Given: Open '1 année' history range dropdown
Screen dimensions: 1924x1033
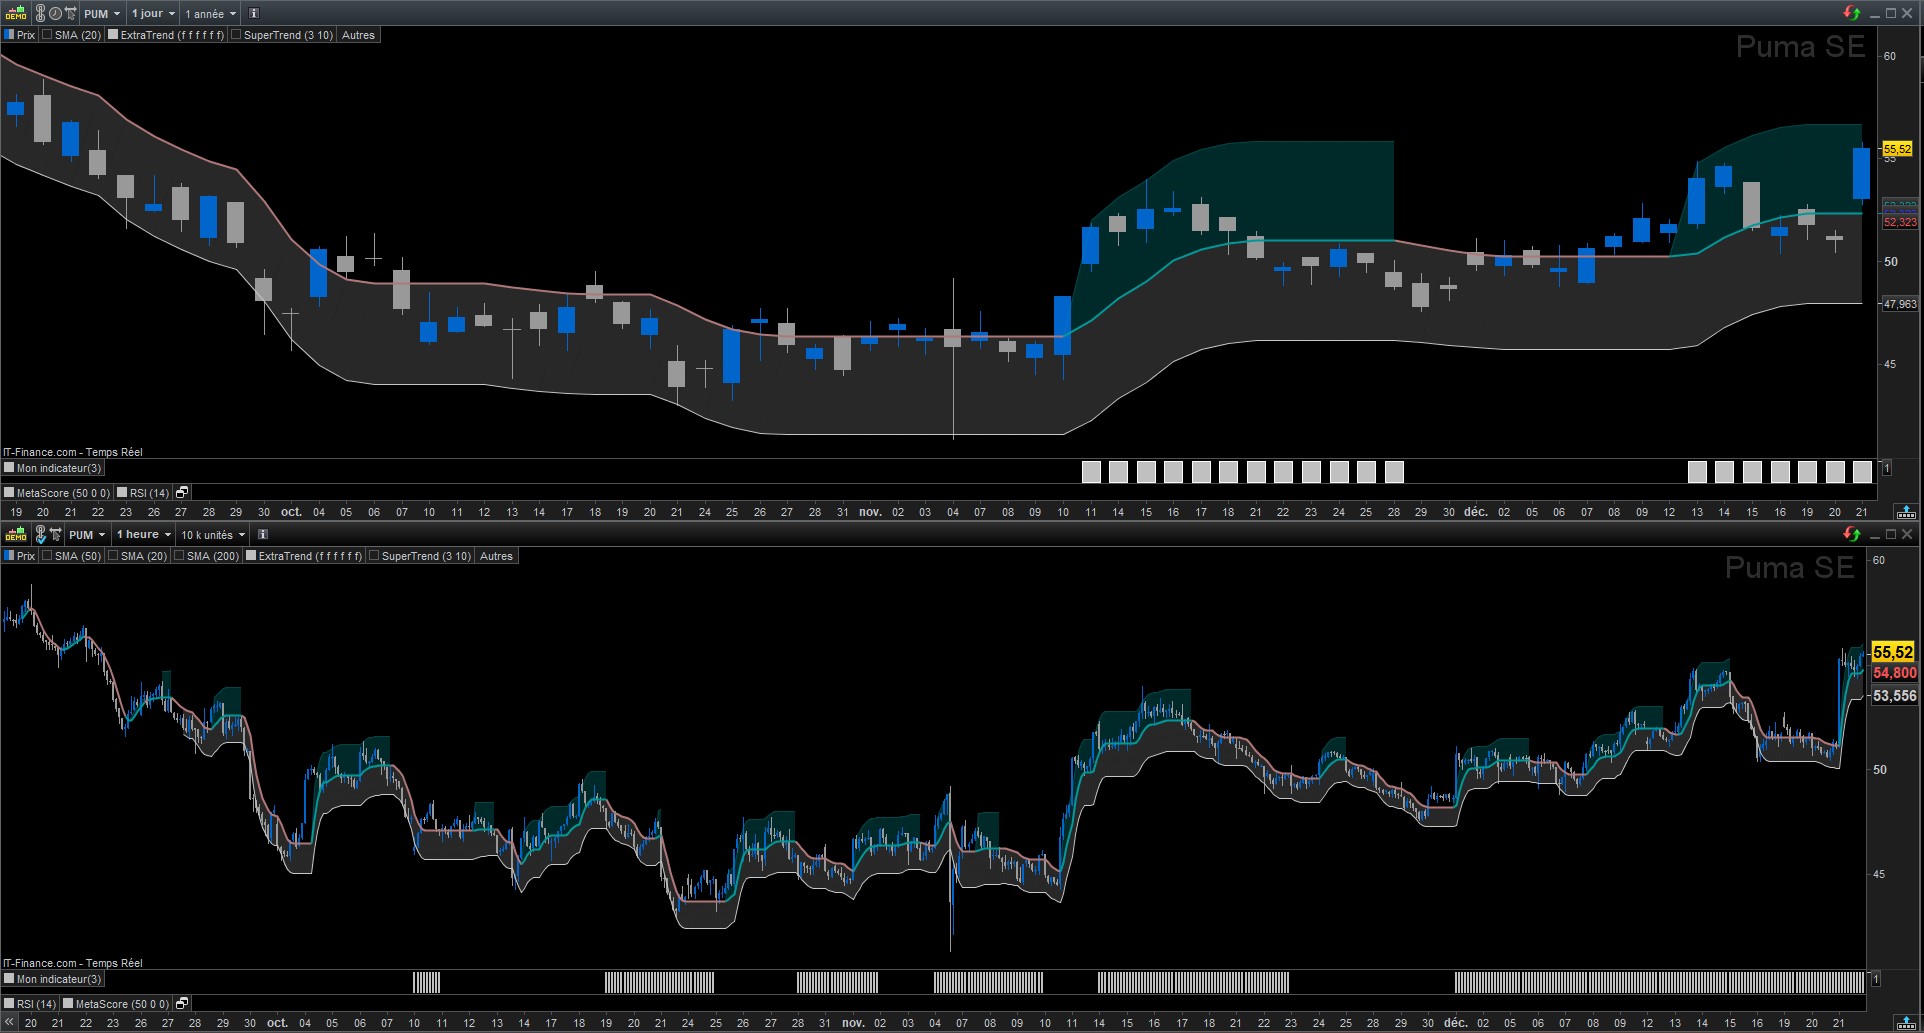Looking at the screenshot, I should pos(210,14).
